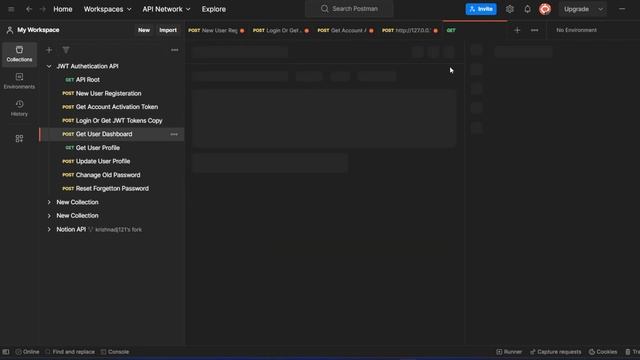Go forward with the right arrow

tap(42, 9)
